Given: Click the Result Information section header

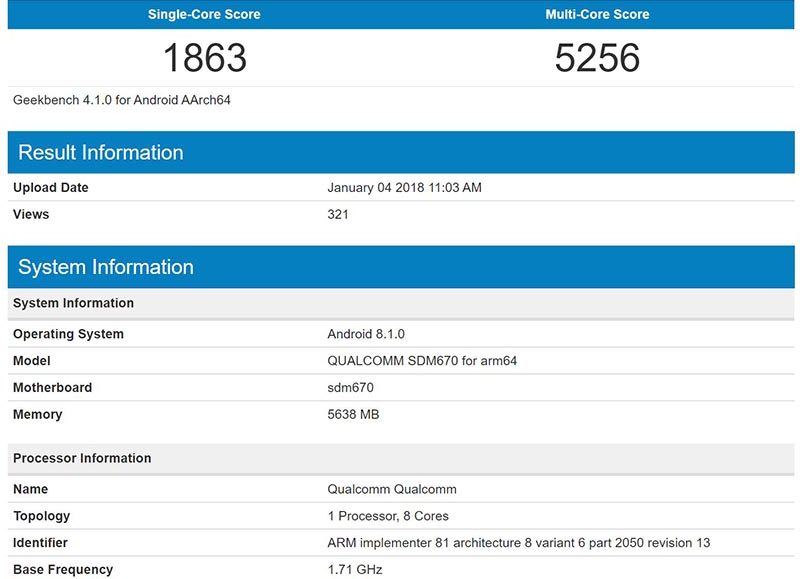Looking at the screenshot, I should (x=401, y=153).
